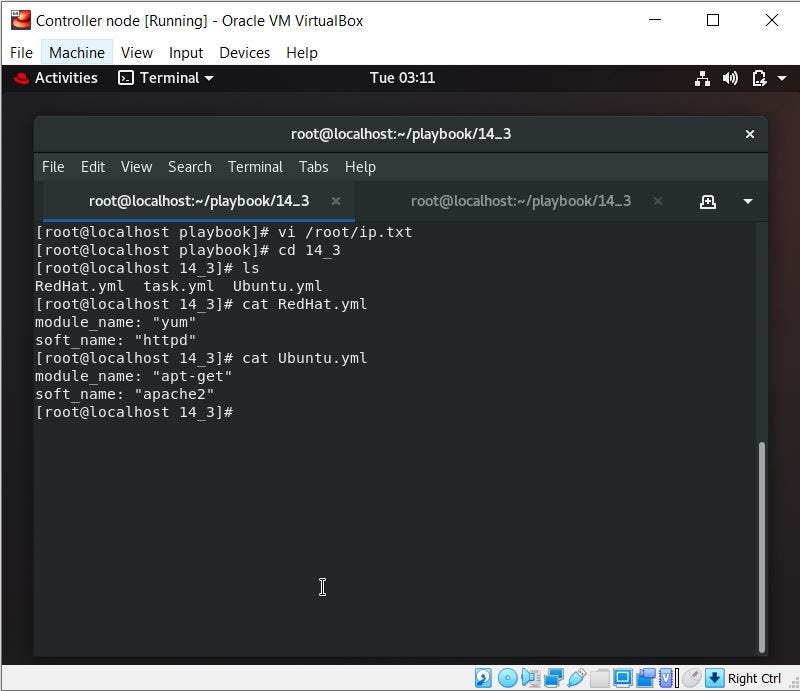800x691 pixels.
Task: Click the USB devices status icon
Action: click(x=577, y=678)
